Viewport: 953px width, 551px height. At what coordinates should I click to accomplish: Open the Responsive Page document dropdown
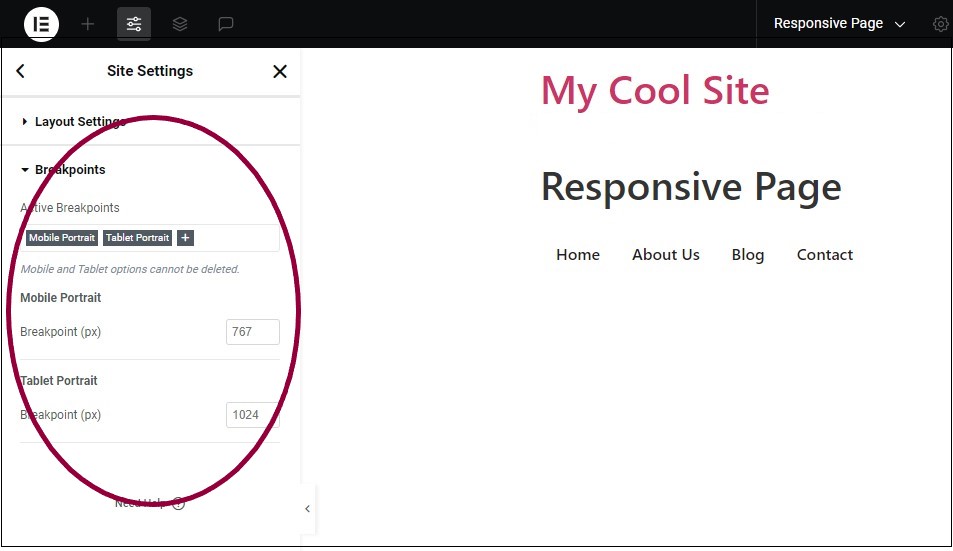tap(839, 24)
